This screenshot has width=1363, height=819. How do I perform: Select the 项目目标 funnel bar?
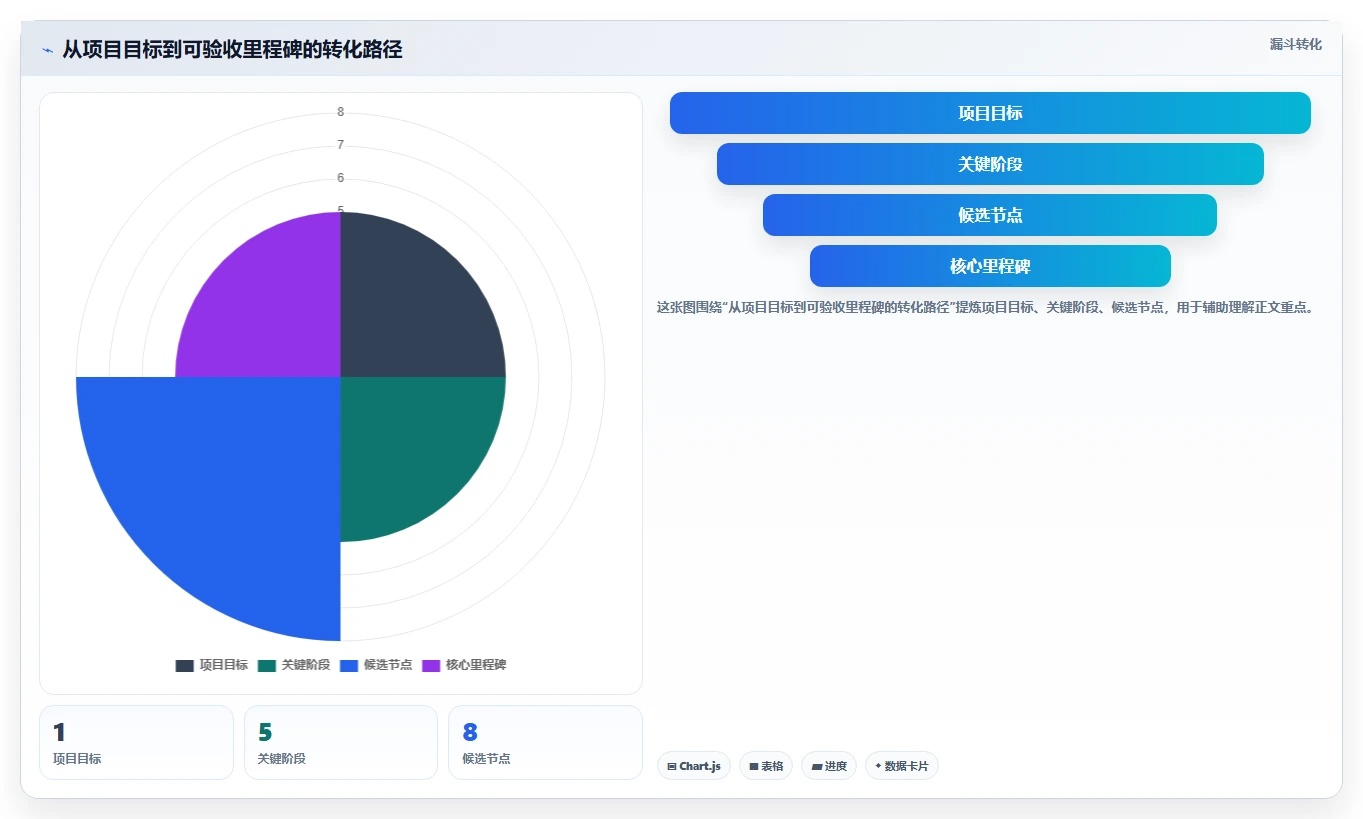[x=990, y=113]
